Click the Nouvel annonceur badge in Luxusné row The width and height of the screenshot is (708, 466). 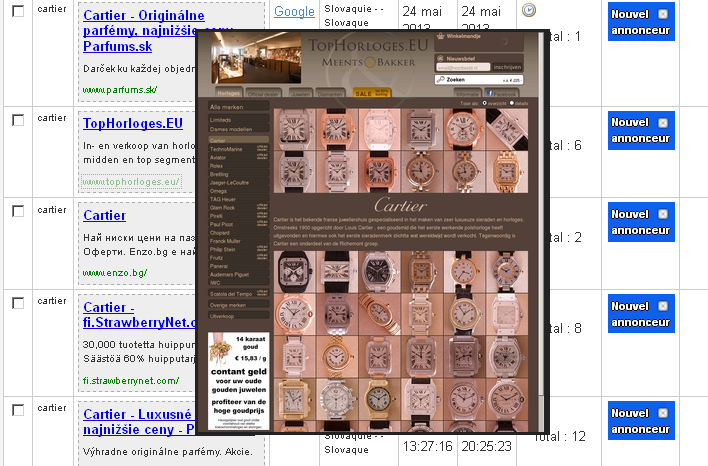tap(641, 421)
